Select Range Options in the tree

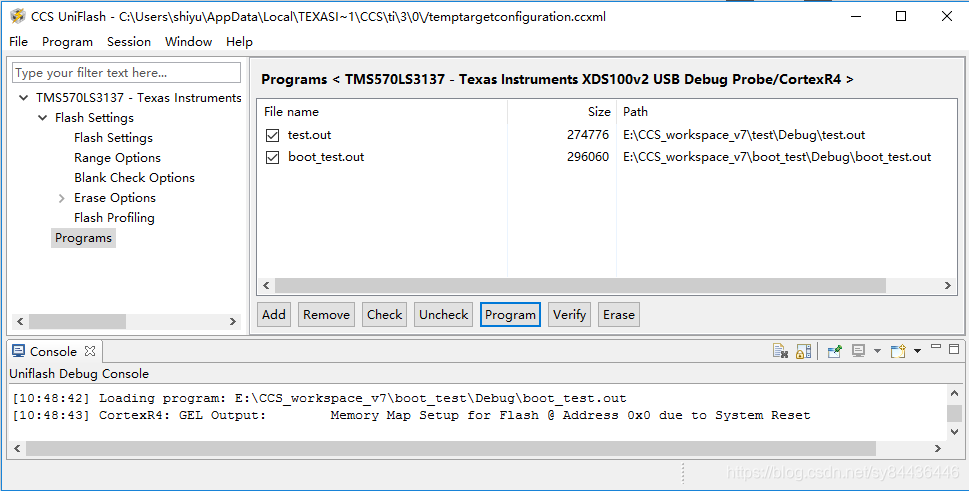click(x=117, y=157)
